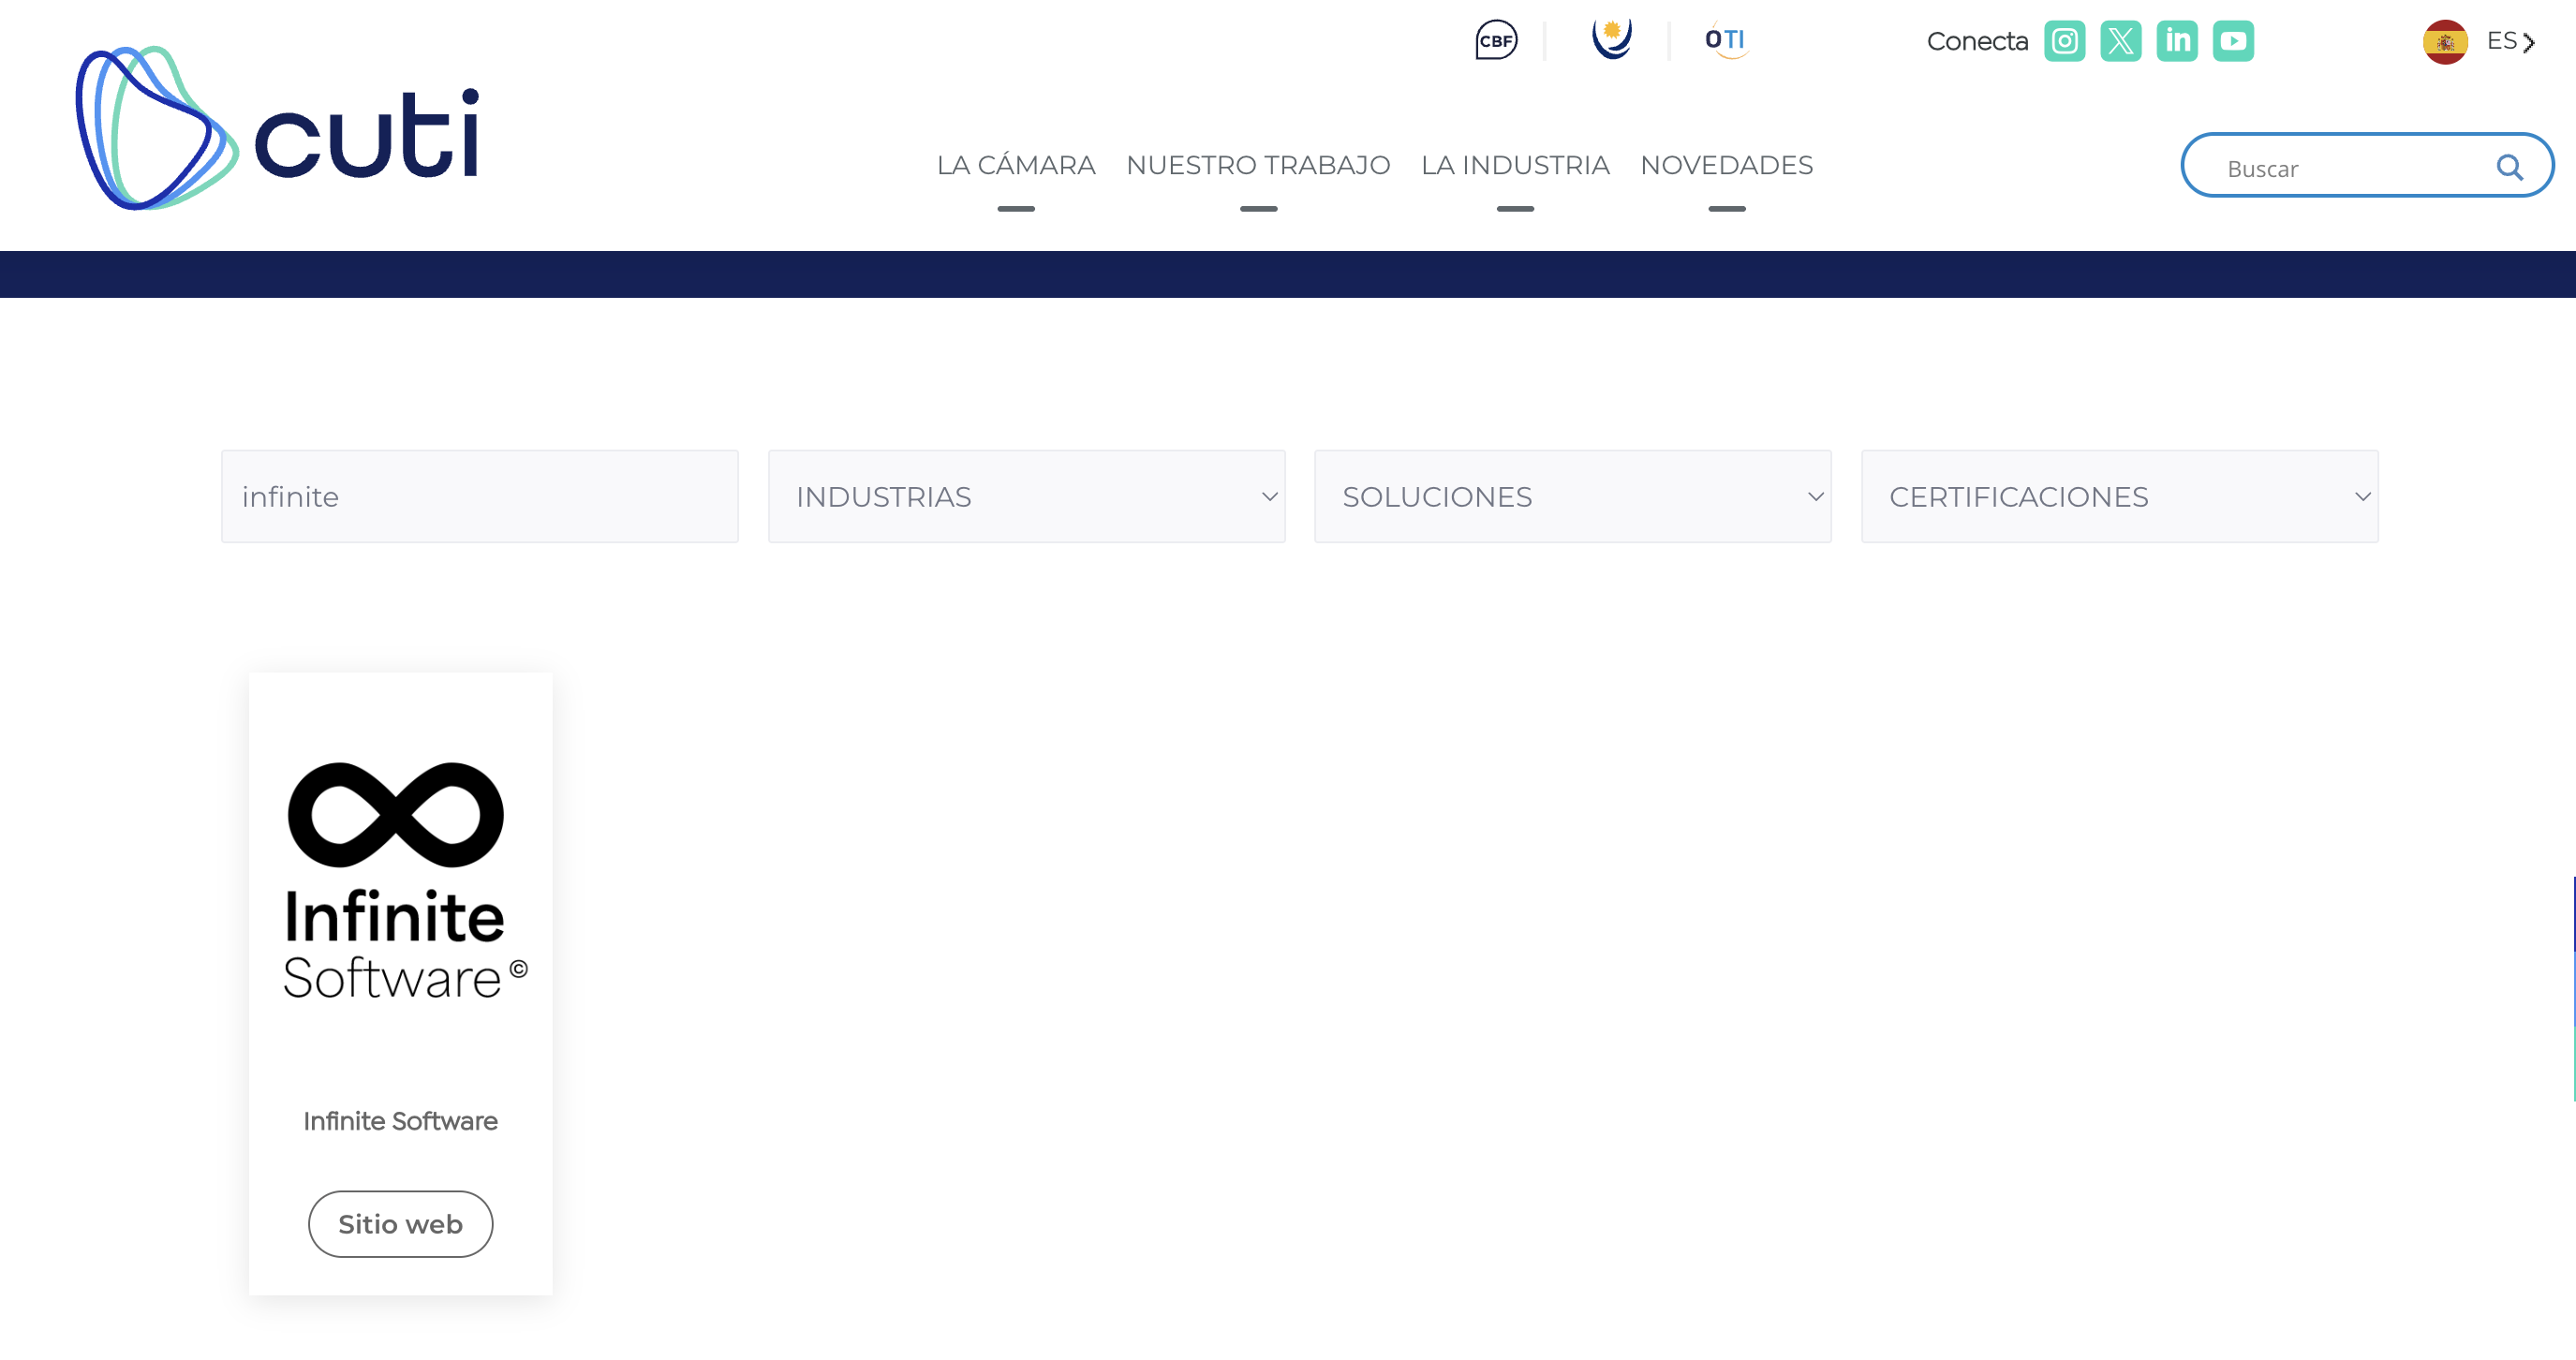Image resolution: width=2576 pixels, height=1360 pixels.
Task: Click the magnifying glass search icon
Action: coord(2509,167)
